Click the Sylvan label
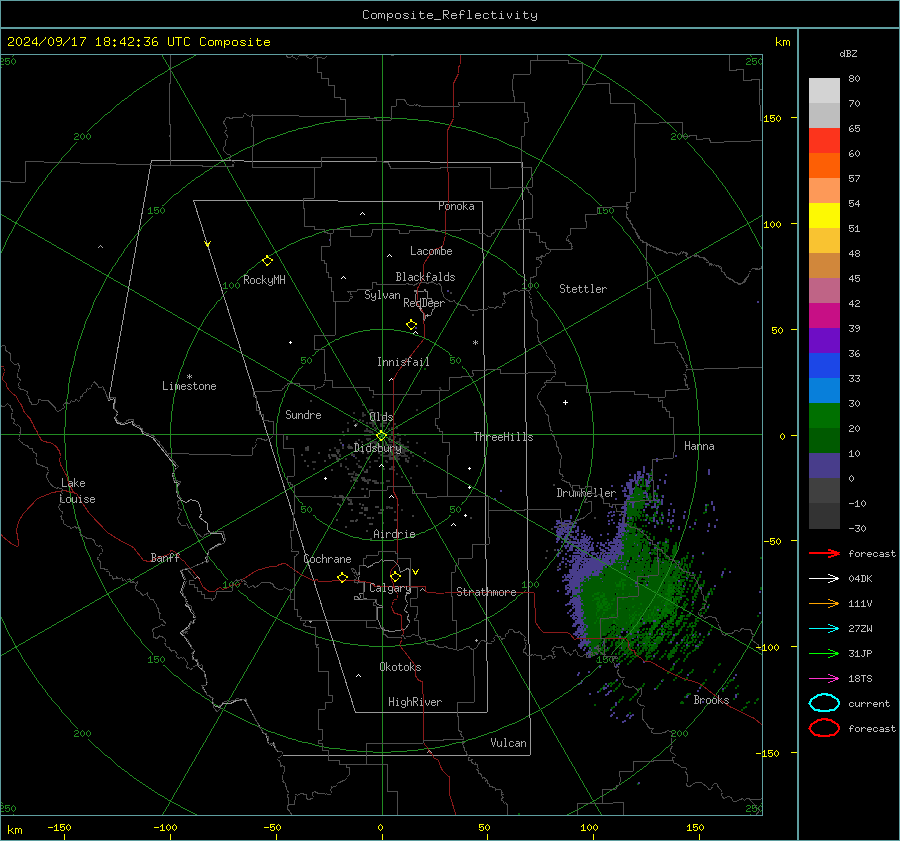The height and width of the screenshot is (841, 900). [x=382, y=295]
